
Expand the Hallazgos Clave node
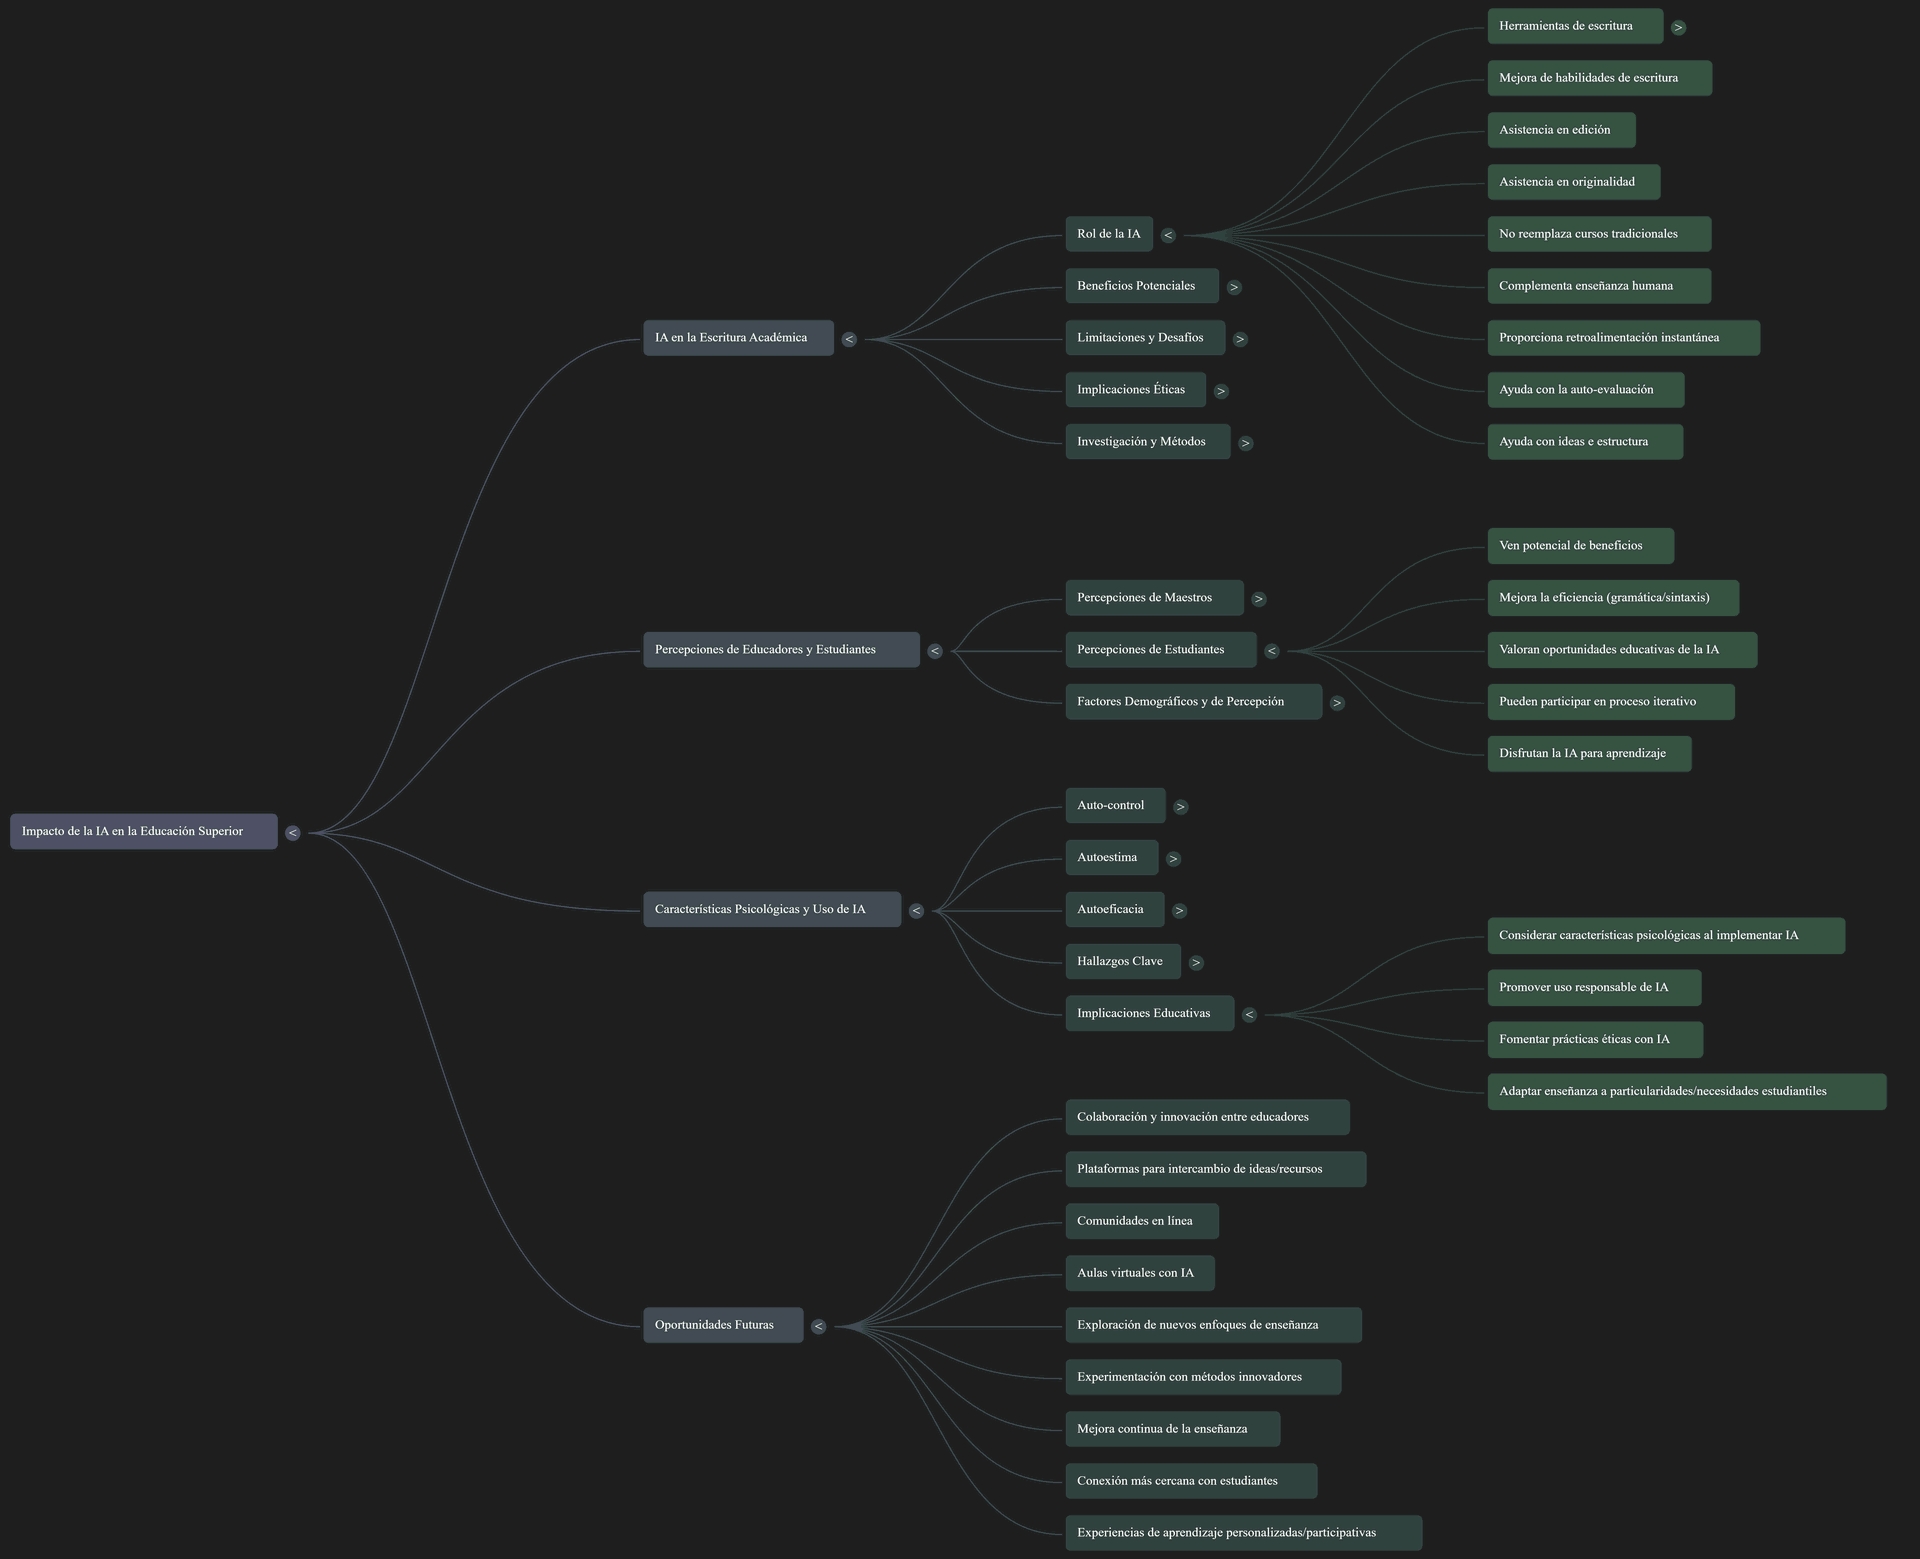(x=1196, y=963)
